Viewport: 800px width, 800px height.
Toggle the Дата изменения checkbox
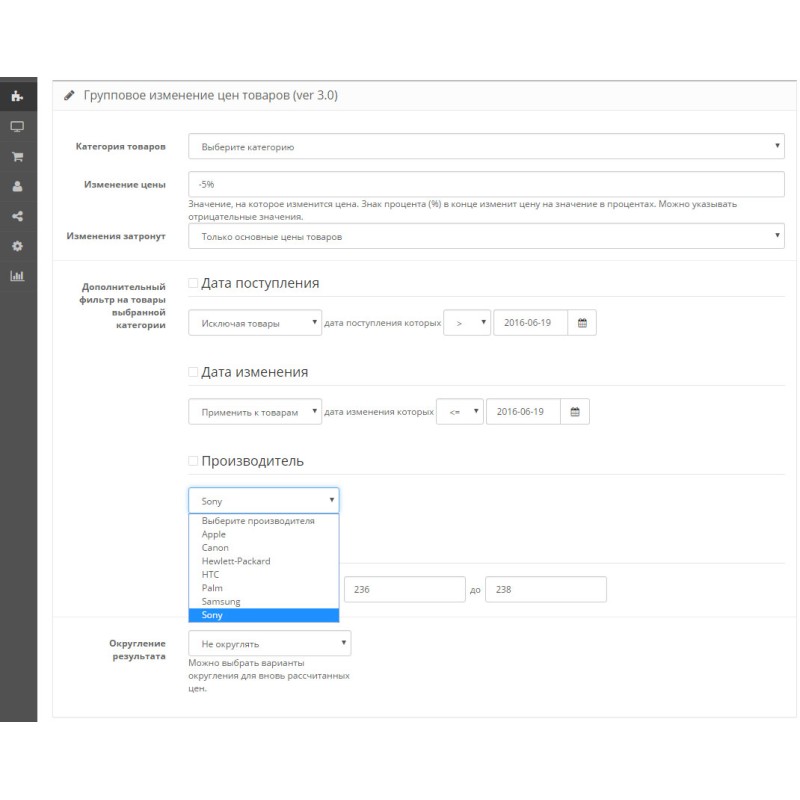coord(194,372)
